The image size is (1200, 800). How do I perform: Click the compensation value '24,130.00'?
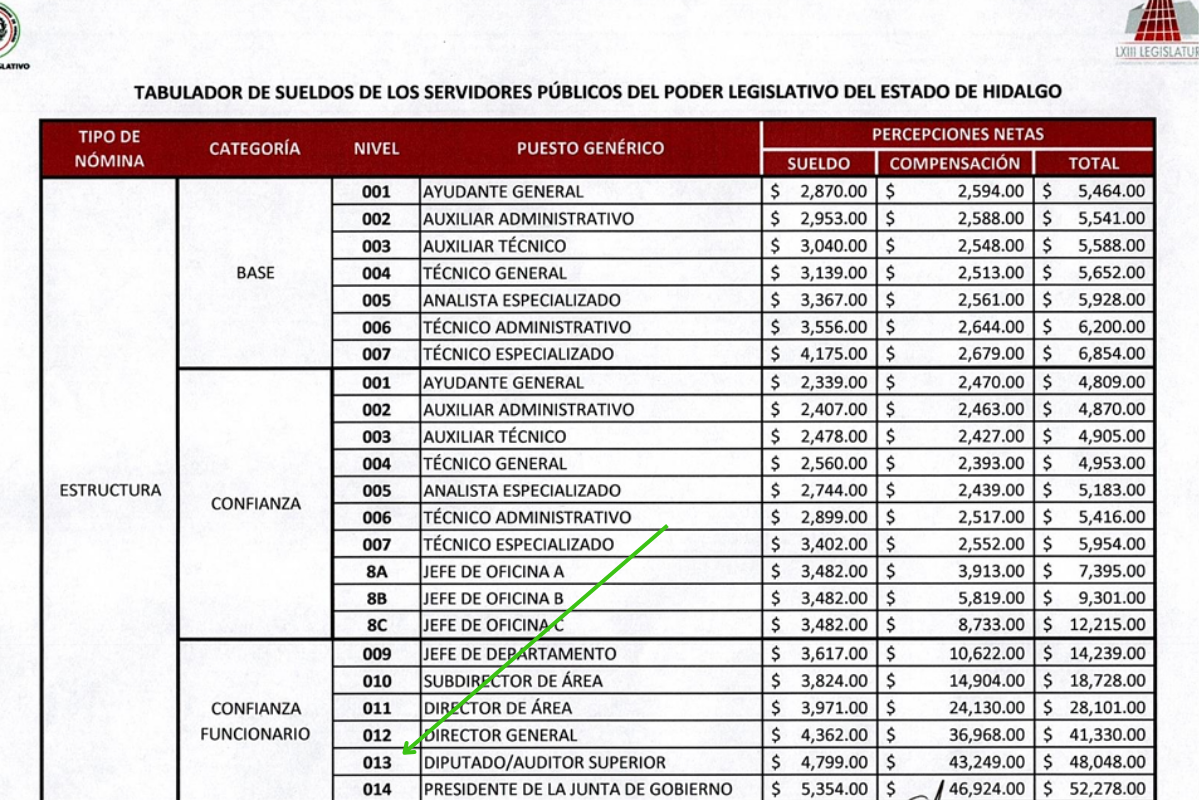pos(986,707)
